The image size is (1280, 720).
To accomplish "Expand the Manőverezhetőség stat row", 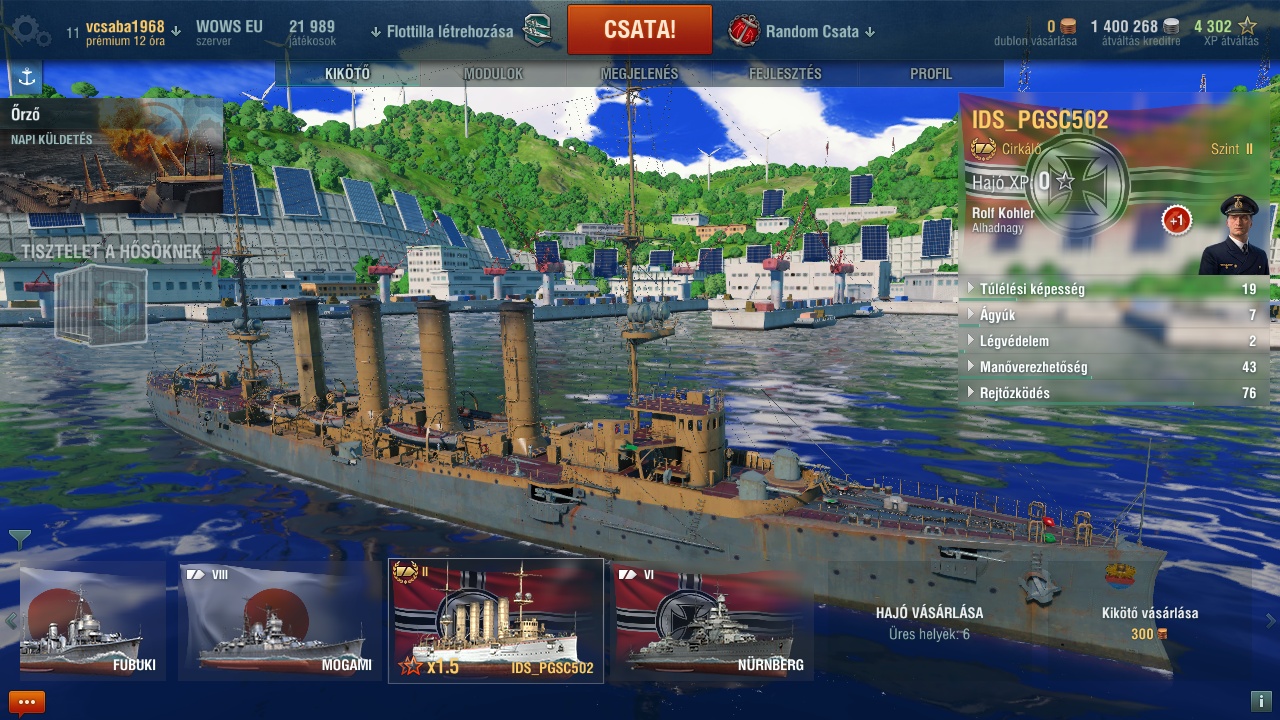I will coord(1112,367).
